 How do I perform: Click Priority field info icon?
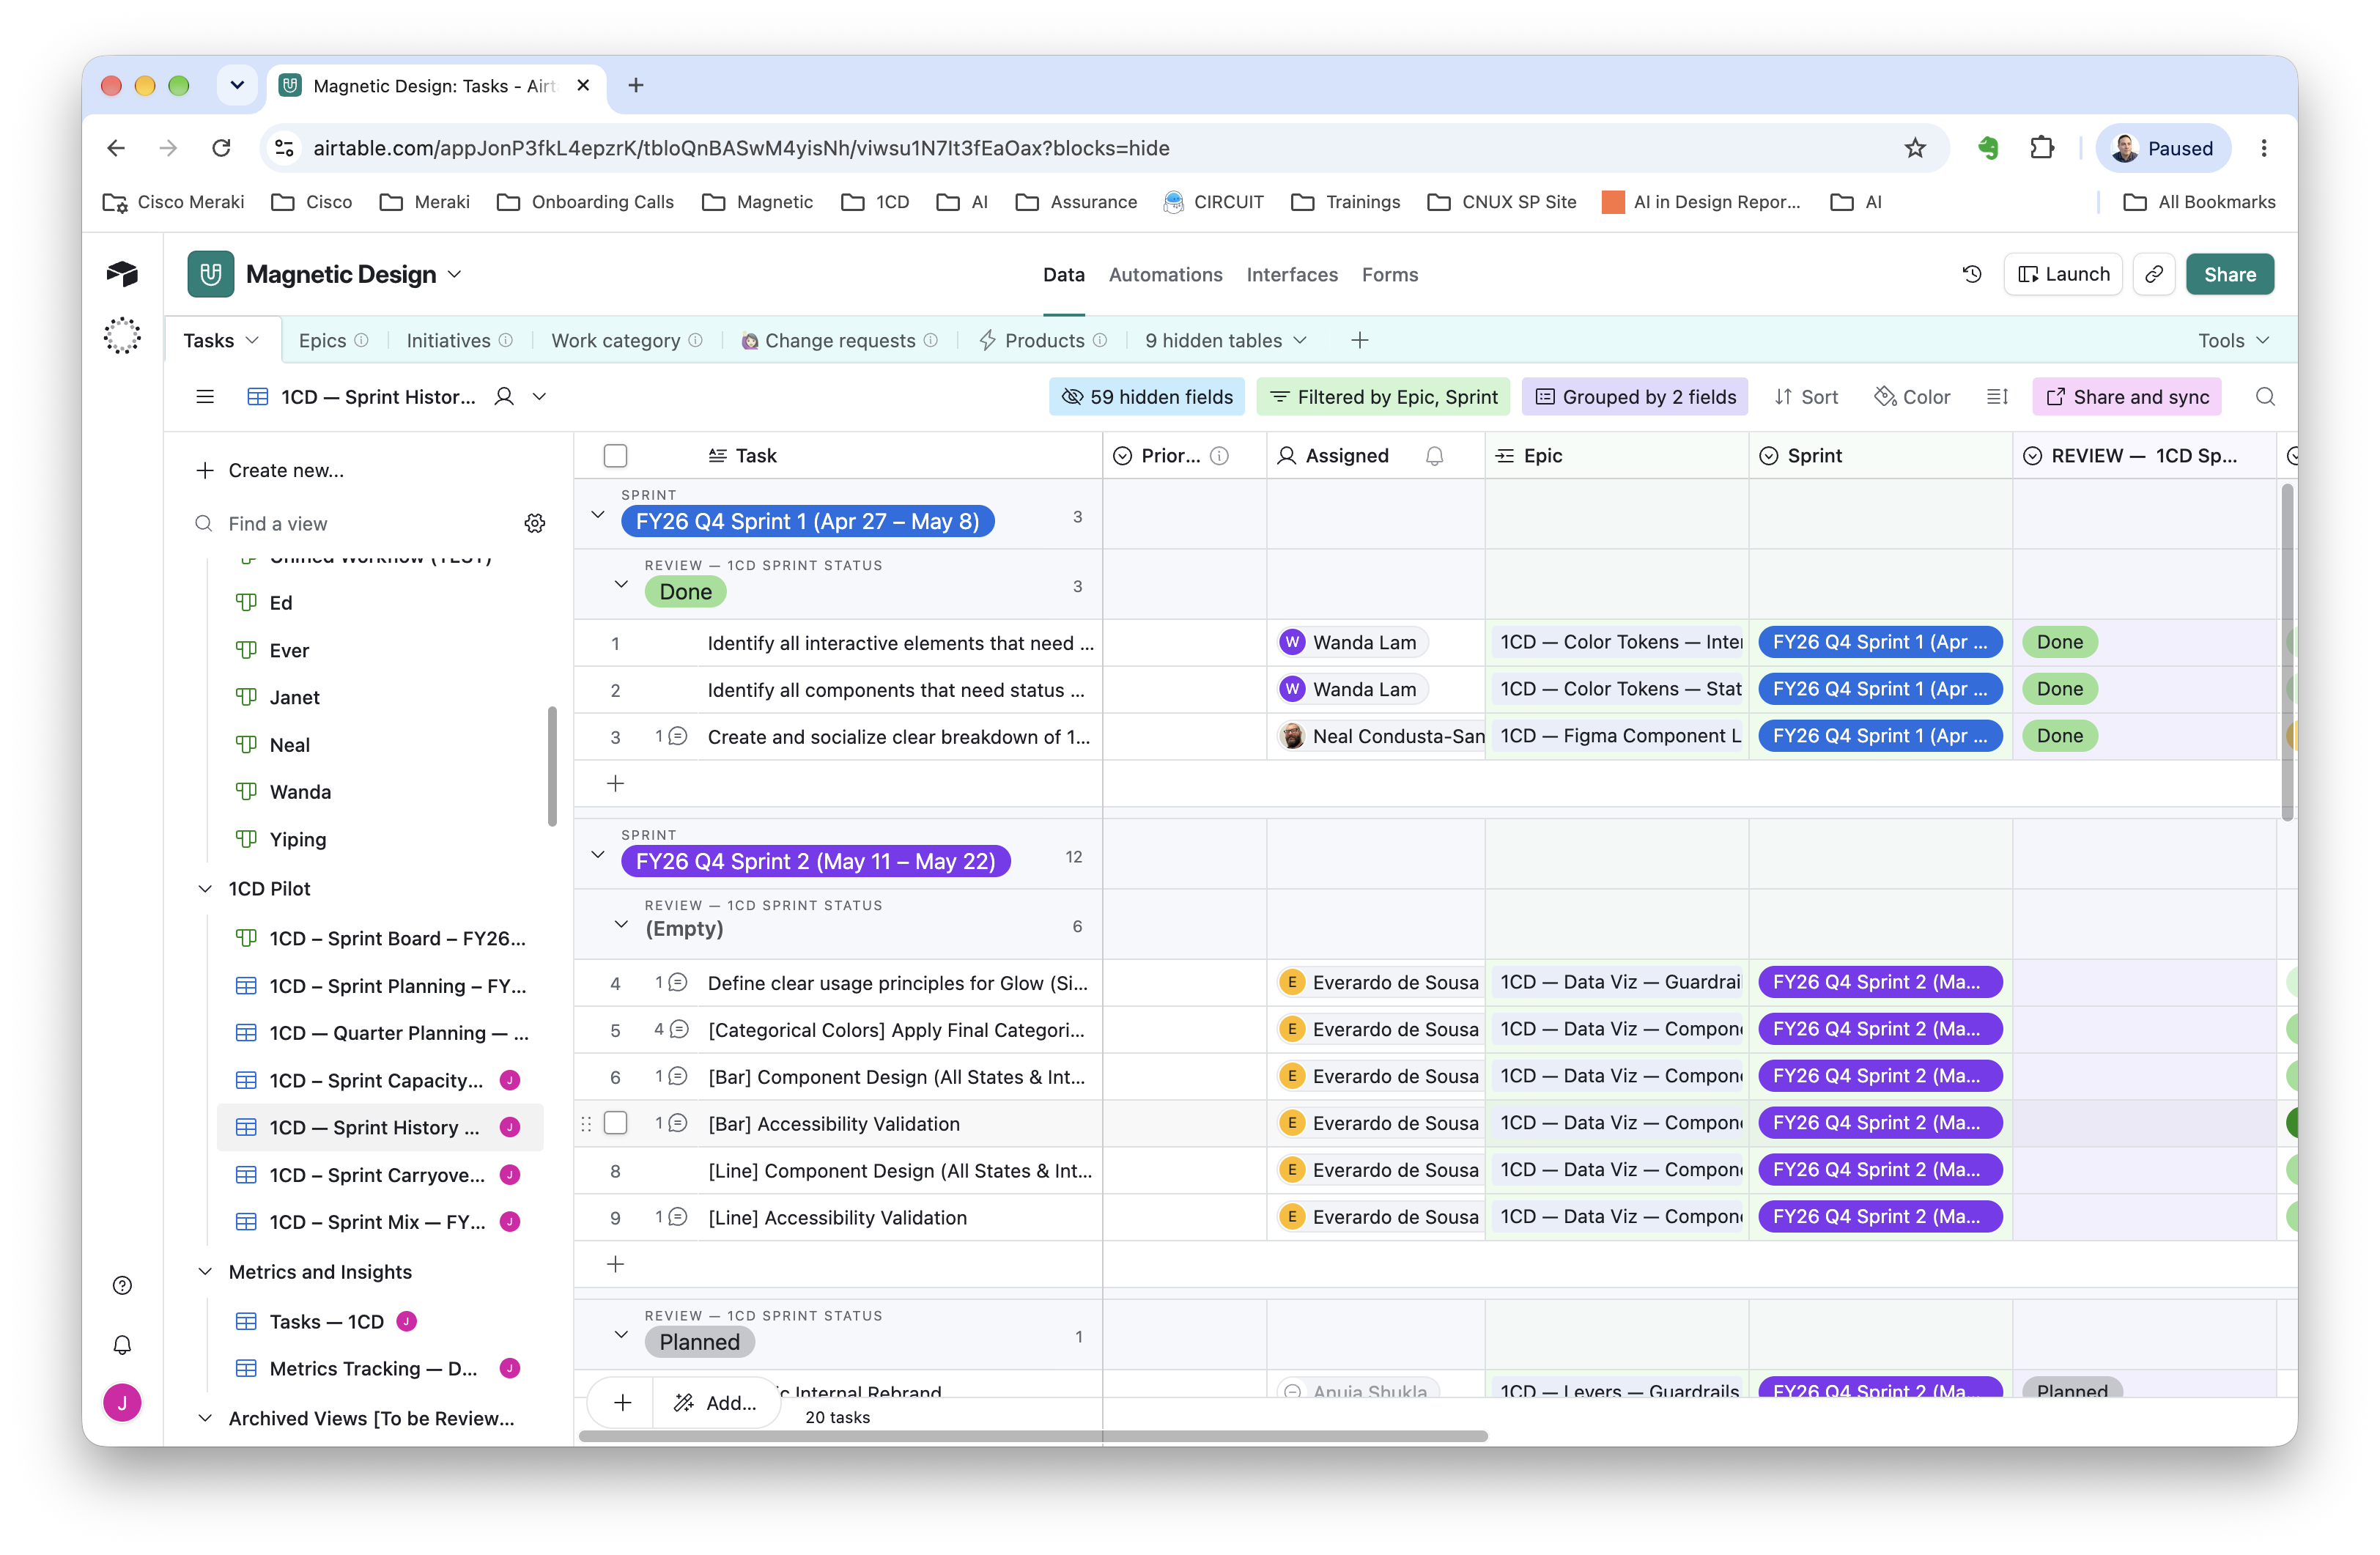tap(1219, 456)
